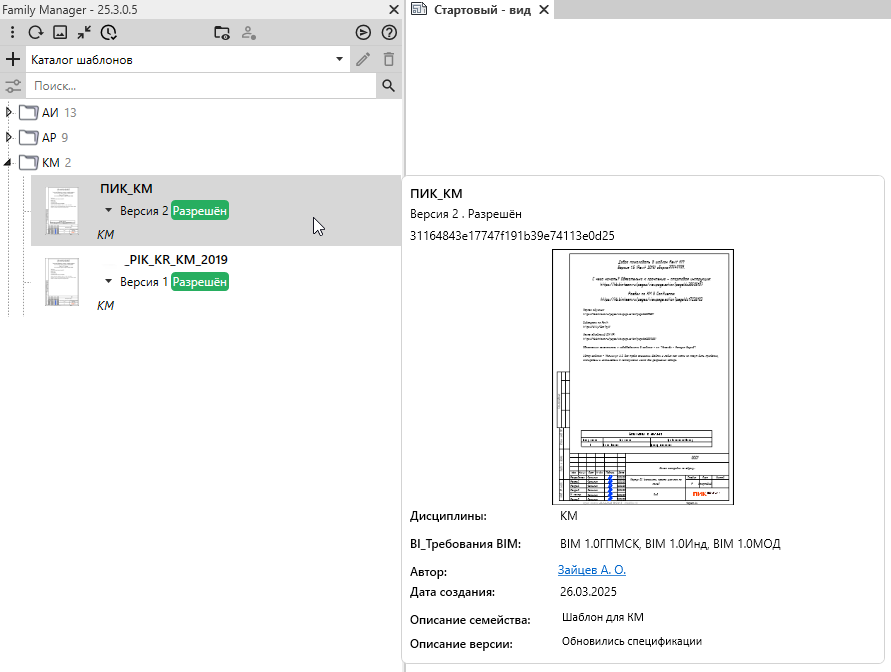Click the pencil edit catalog icon
This screenshot has width=891, height=672.
coord(363,59)
